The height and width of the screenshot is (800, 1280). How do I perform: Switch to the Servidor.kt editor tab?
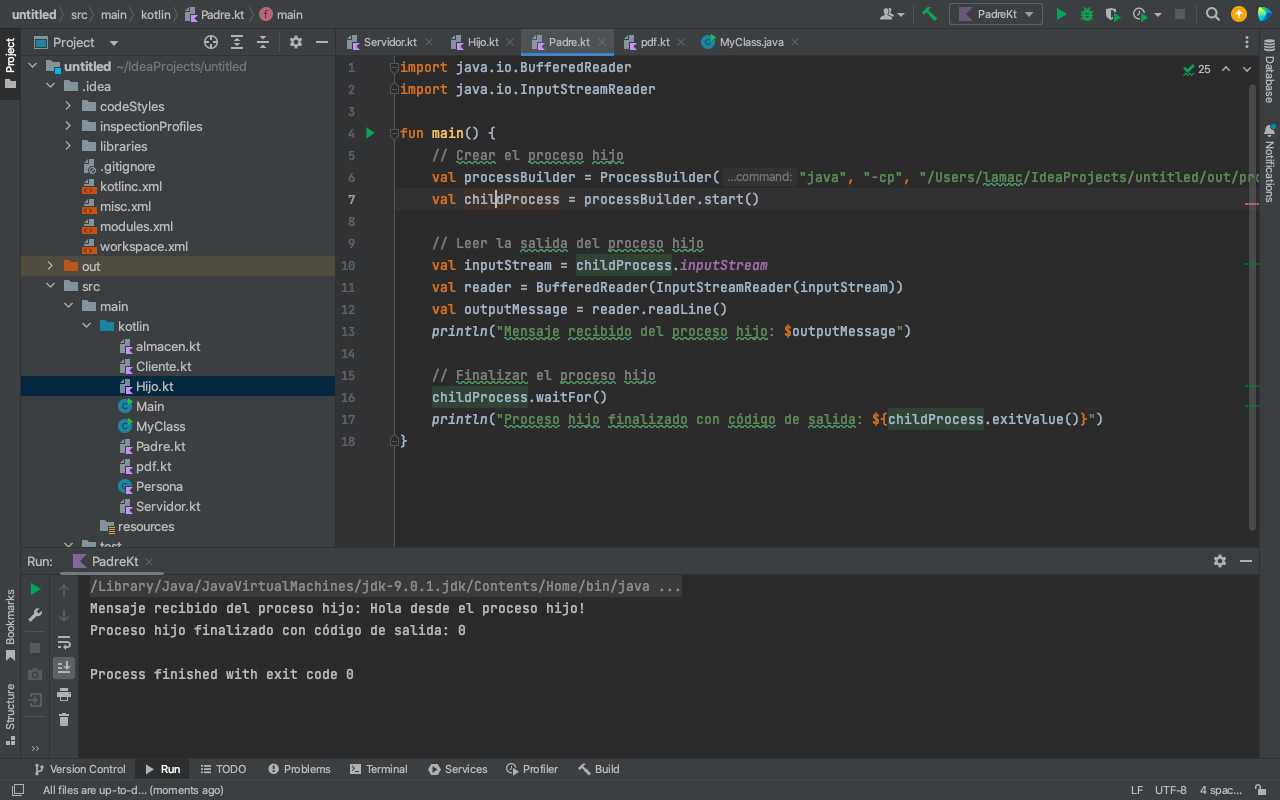pyautogui.click(x=389, y=42)
